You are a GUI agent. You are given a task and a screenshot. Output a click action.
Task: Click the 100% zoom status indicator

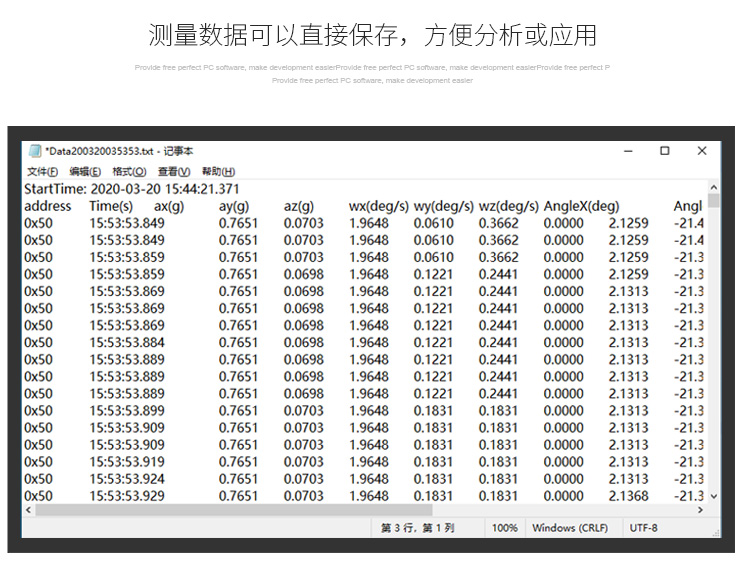[505, 528]
